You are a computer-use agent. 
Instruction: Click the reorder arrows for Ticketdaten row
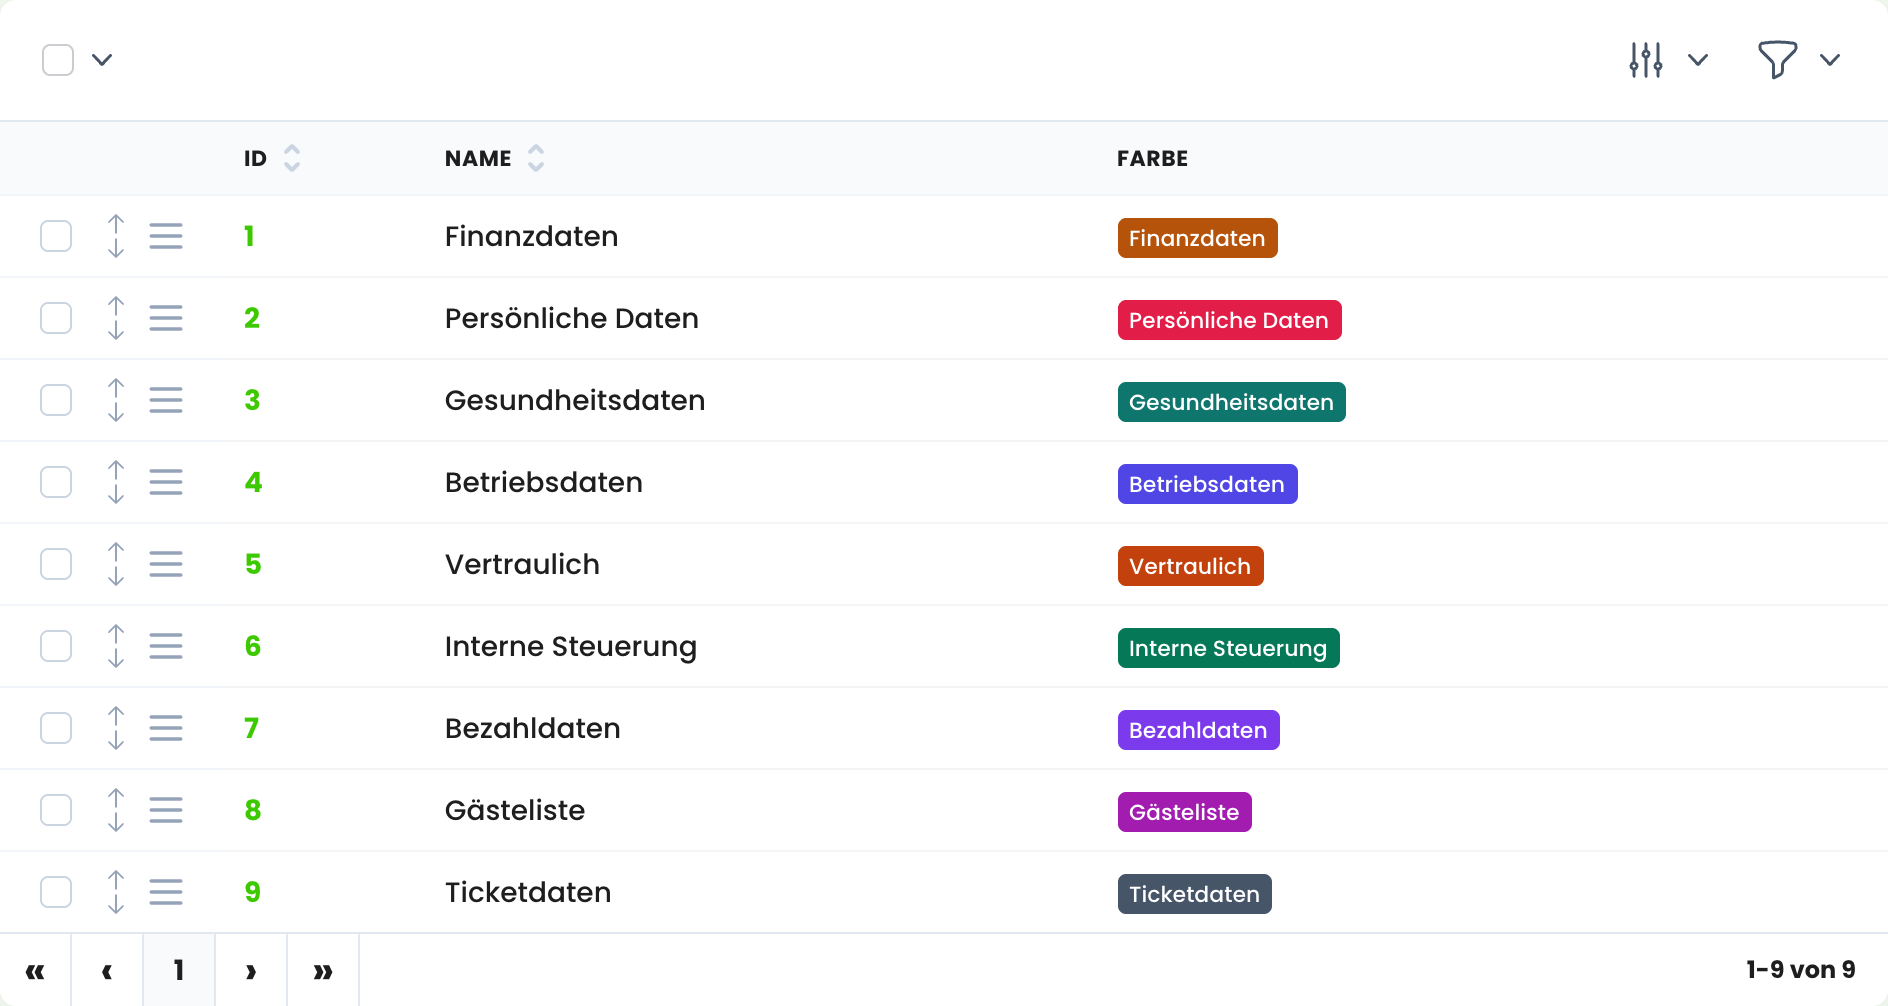point(116,892)
